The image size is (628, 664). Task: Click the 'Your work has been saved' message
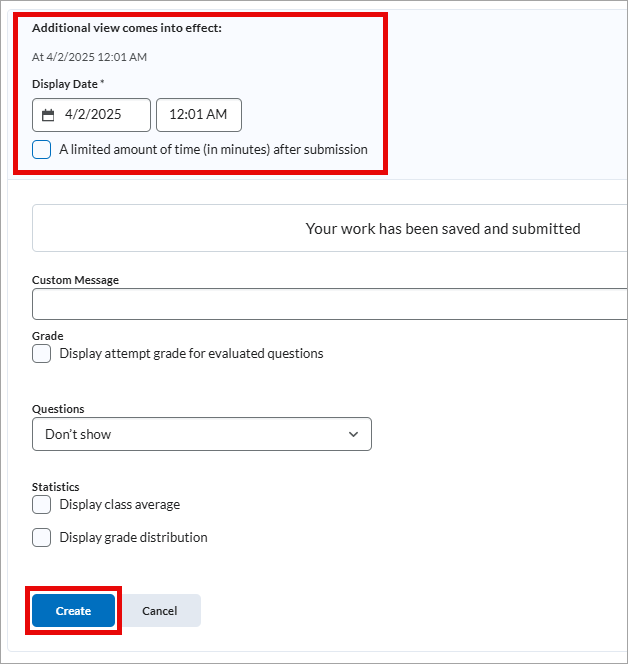442,229
